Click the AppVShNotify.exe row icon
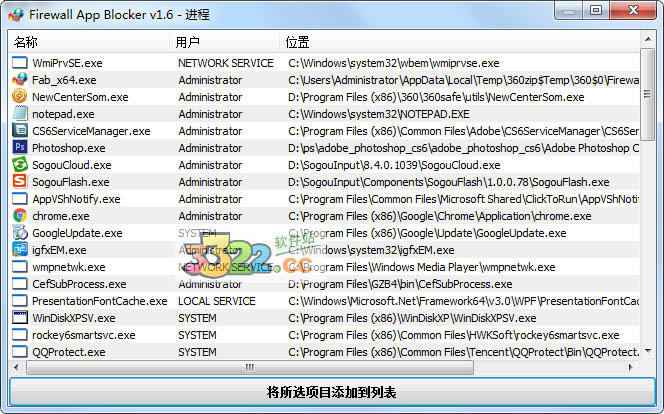The height and width of the screenshot is (414, 664). pyautogui.click(x=19, y=199)
